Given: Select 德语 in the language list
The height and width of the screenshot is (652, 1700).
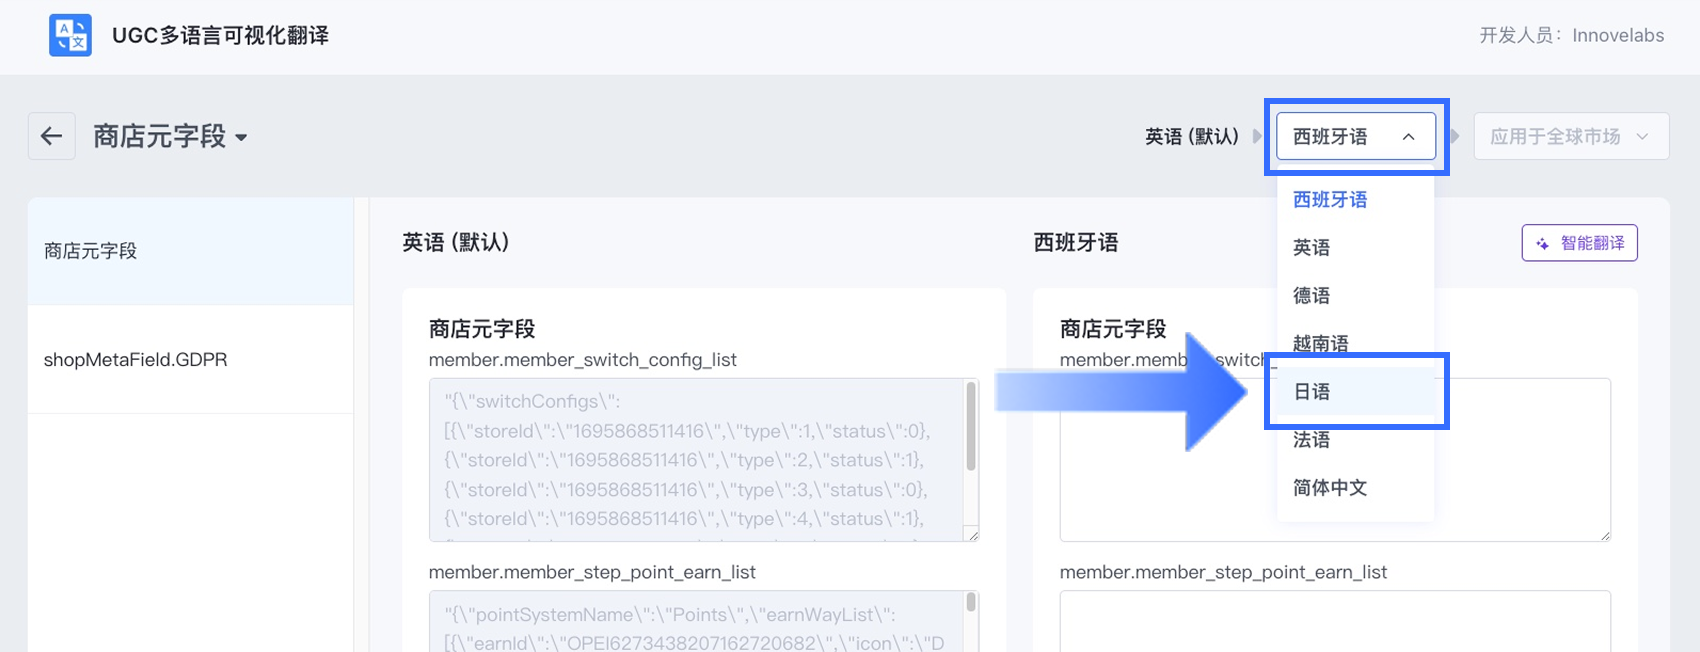Looking at the screenshot, I should [x=1355, y=295].
